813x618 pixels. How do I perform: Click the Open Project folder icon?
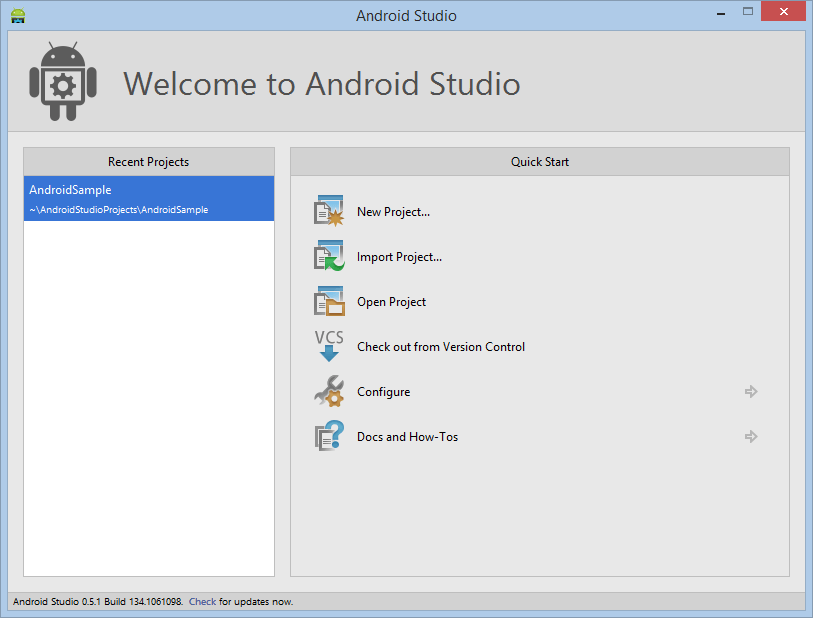(x=329, y=302)
